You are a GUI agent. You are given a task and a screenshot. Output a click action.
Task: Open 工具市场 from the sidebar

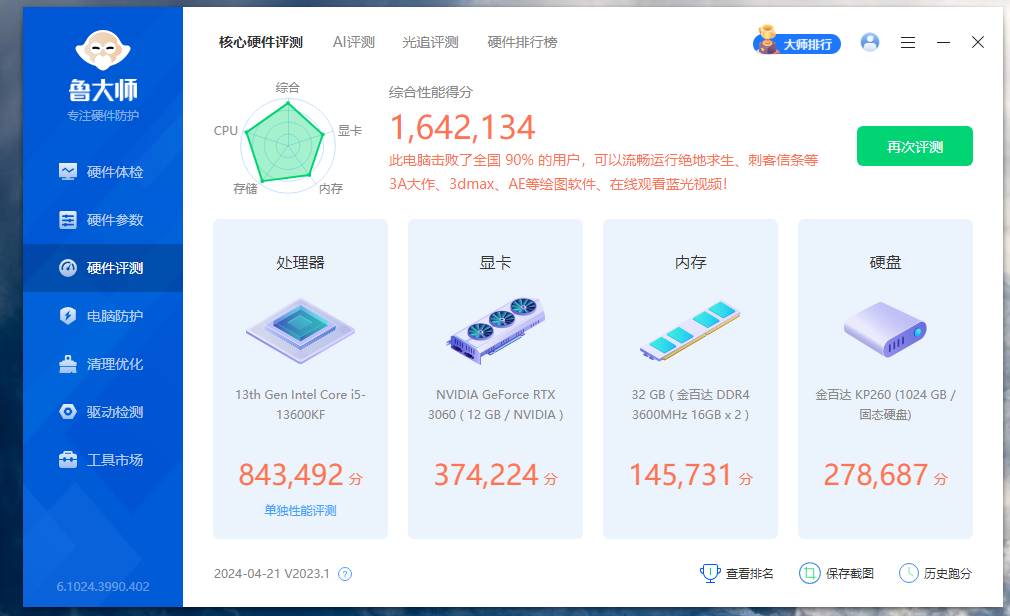[103, 460]
